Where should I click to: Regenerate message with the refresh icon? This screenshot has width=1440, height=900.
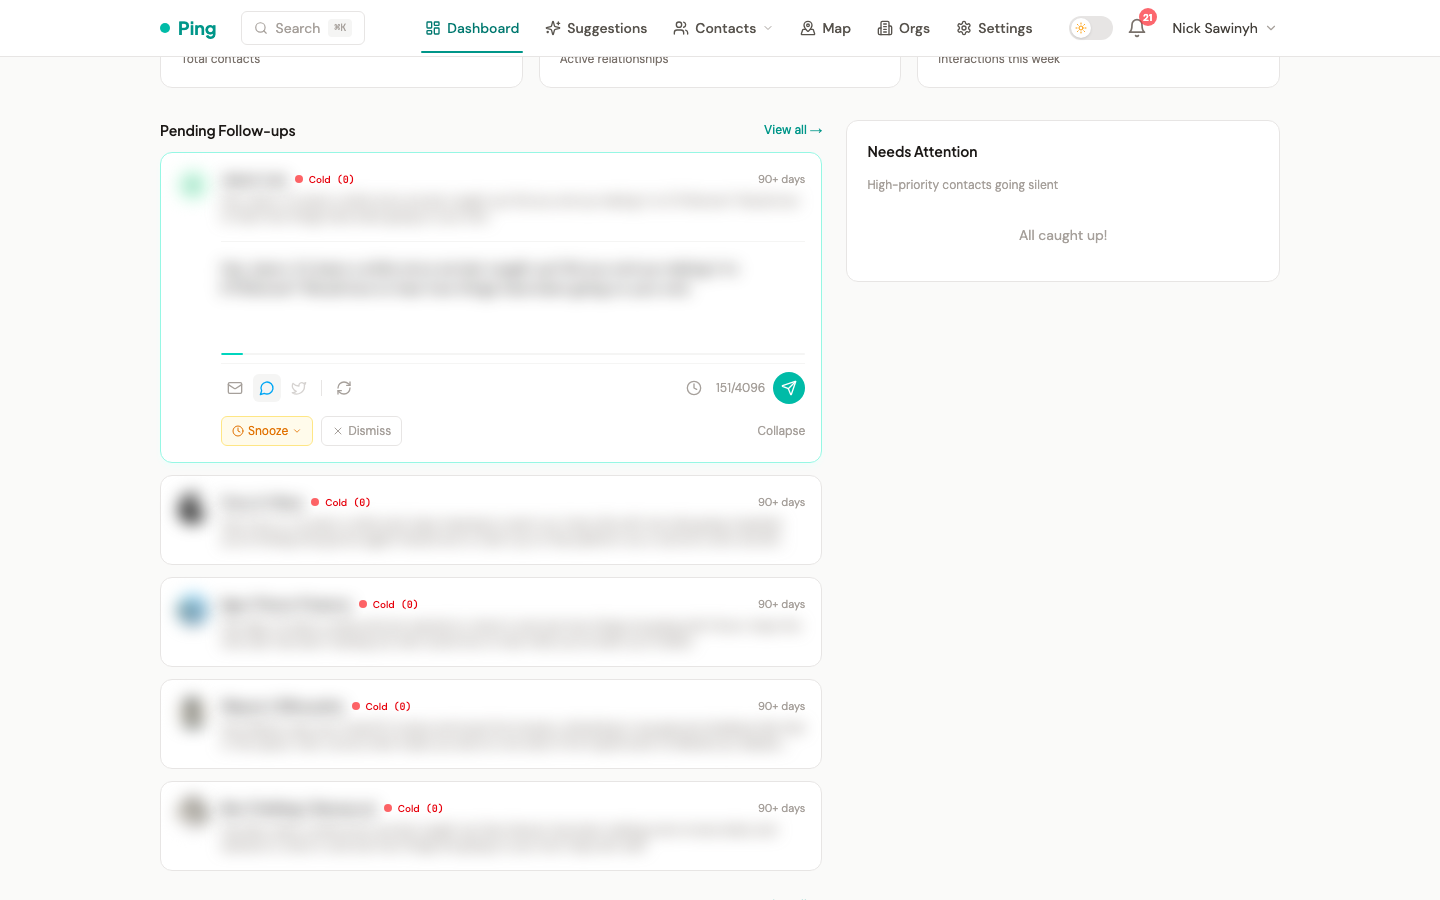point(344,388)
